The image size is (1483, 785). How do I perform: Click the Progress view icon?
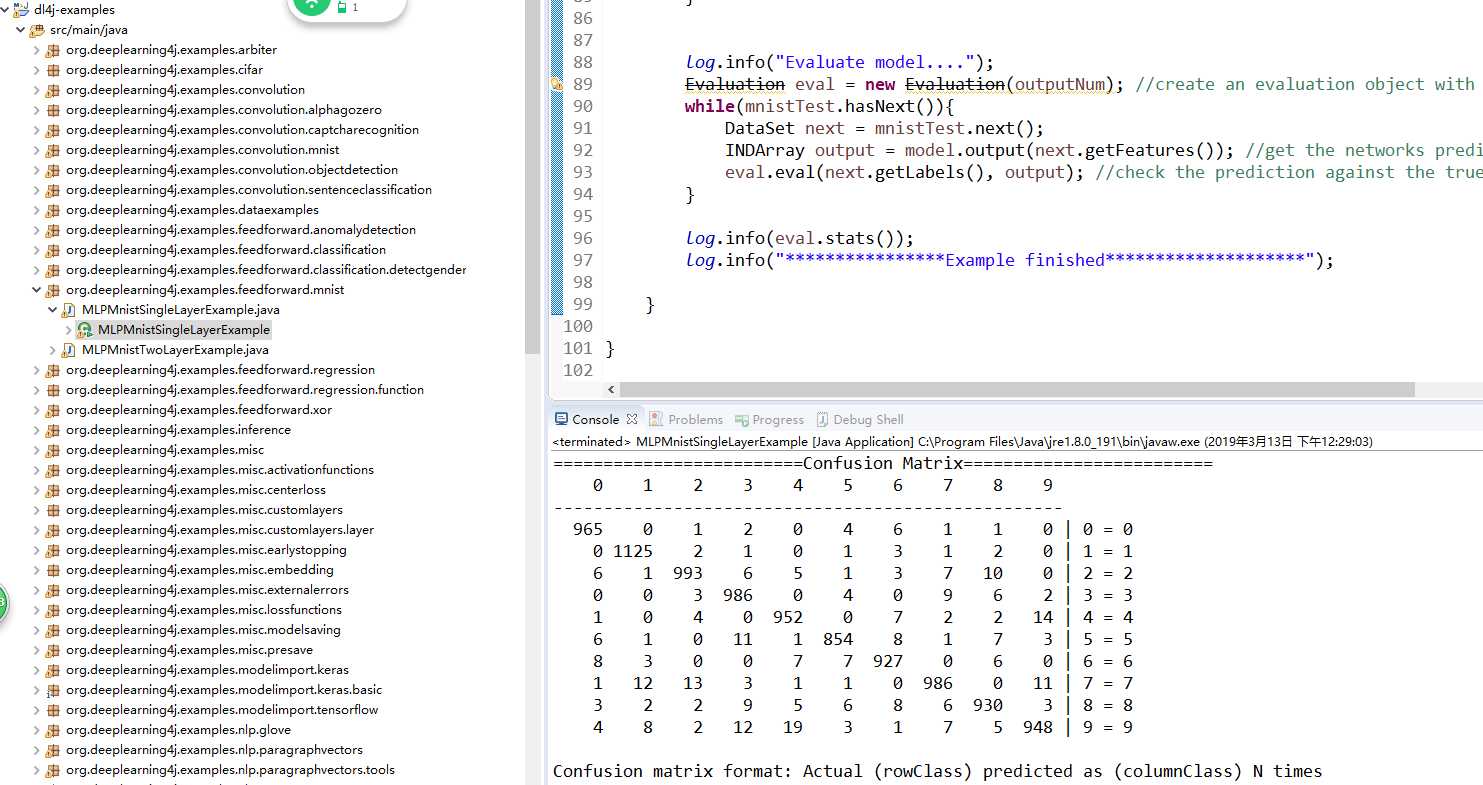[x=742, y=420]
